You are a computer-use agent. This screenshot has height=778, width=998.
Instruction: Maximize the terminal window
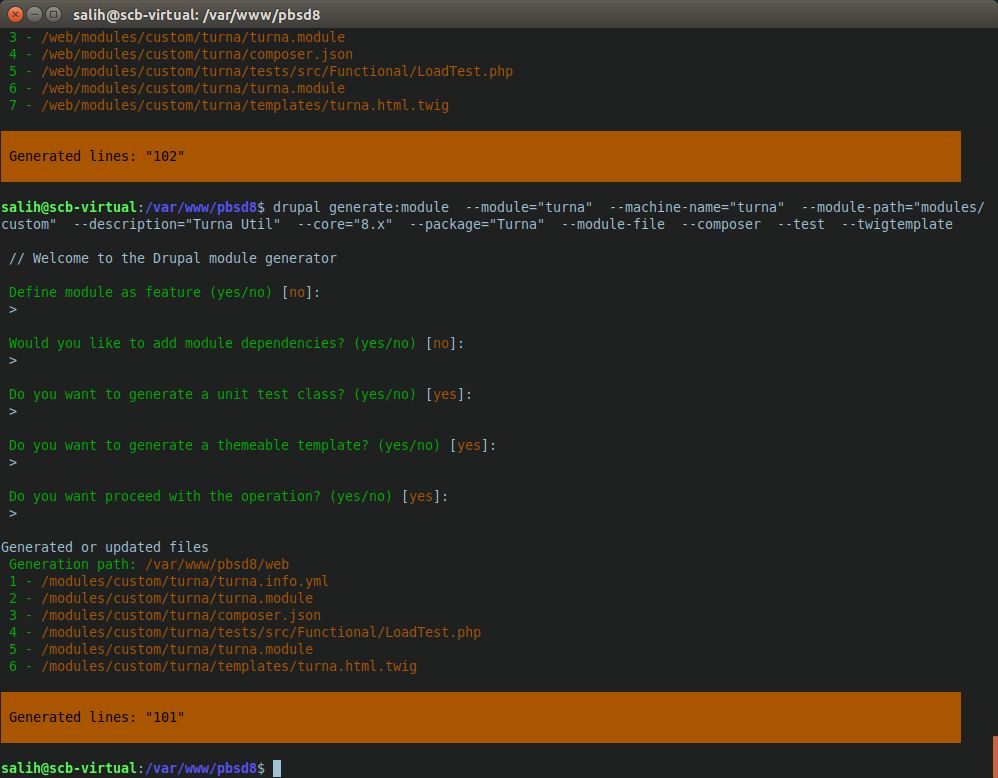(x=54, y=14)
